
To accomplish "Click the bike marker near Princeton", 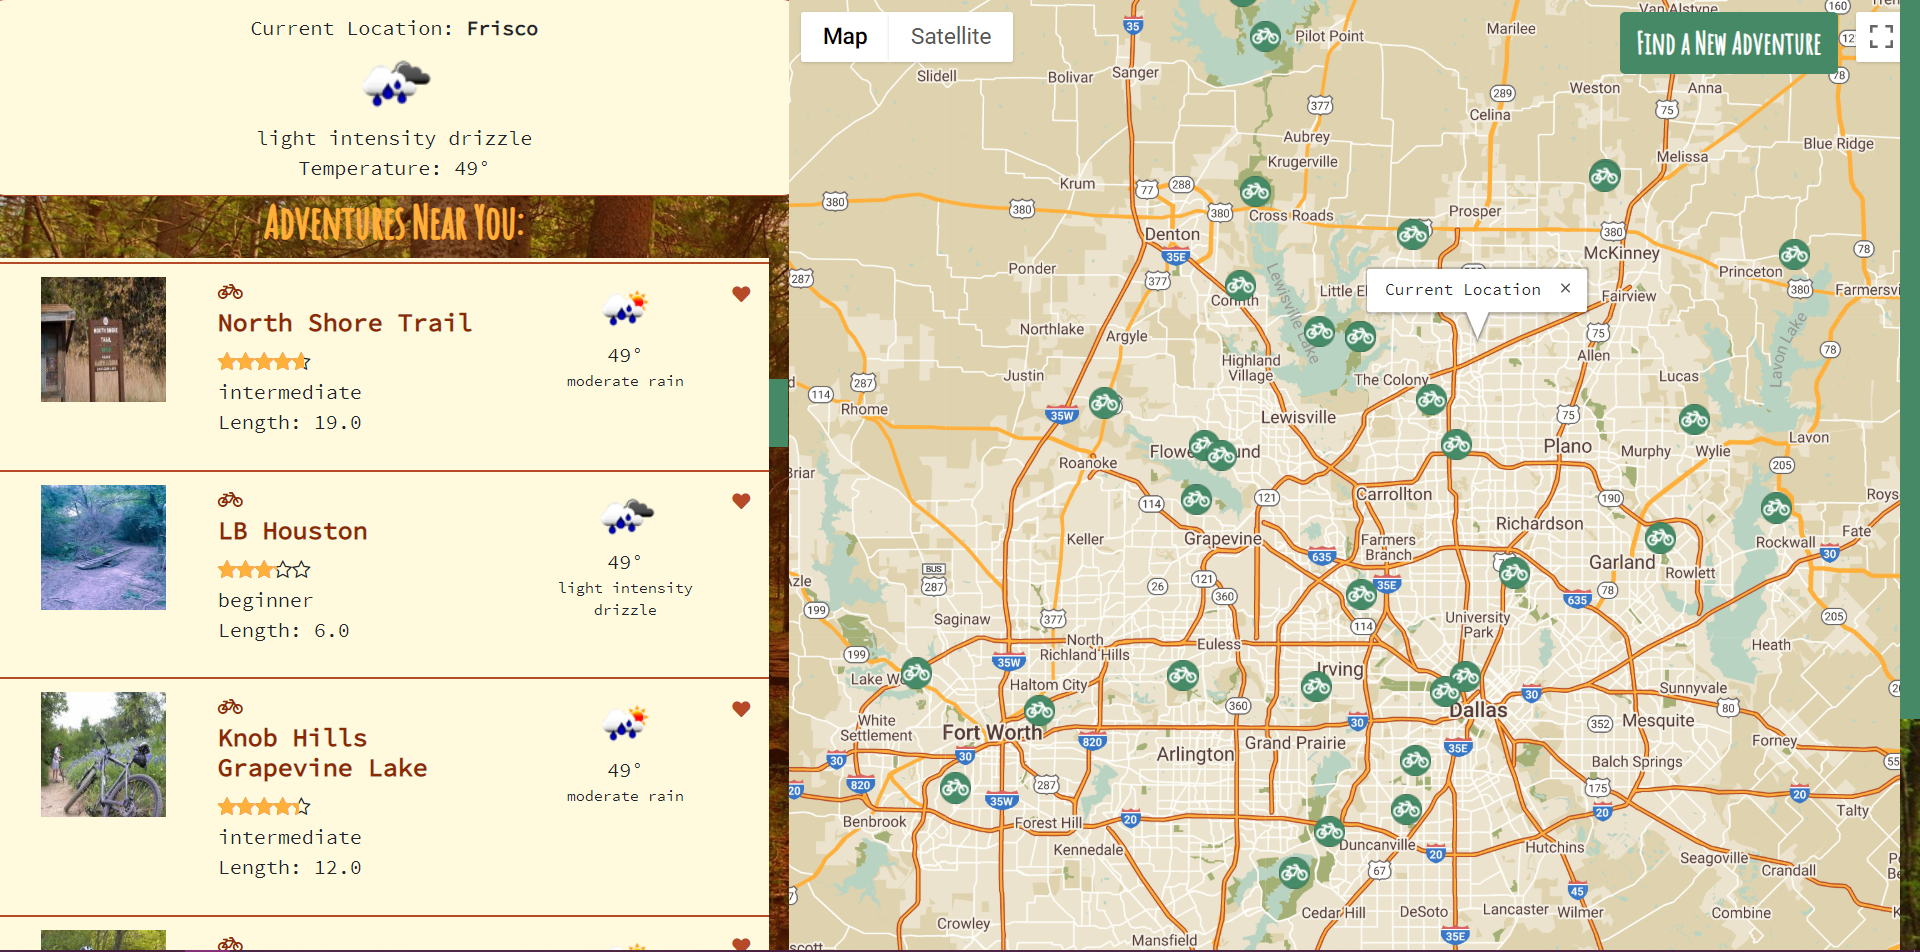I will click(1794, 254).
